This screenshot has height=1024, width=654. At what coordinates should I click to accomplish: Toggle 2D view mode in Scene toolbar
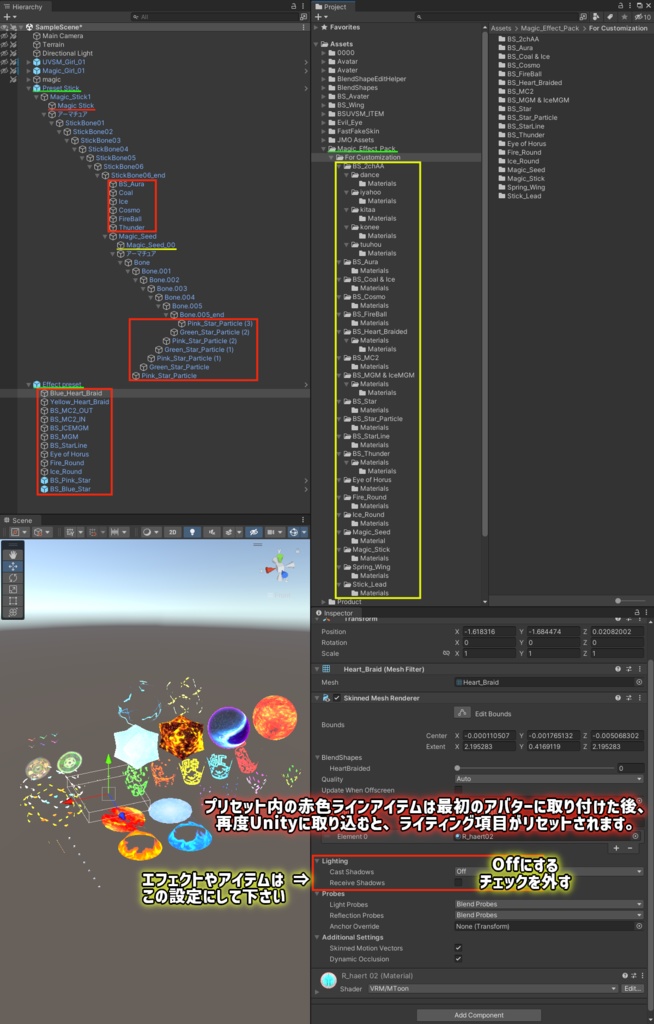click(x=172, y=532)
